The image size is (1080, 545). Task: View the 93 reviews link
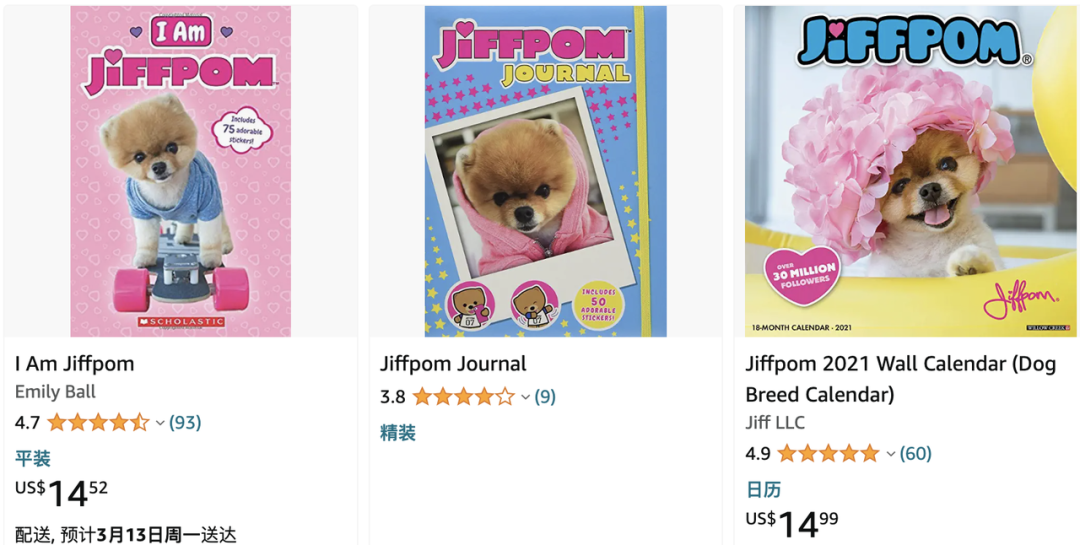pos(185,422)
